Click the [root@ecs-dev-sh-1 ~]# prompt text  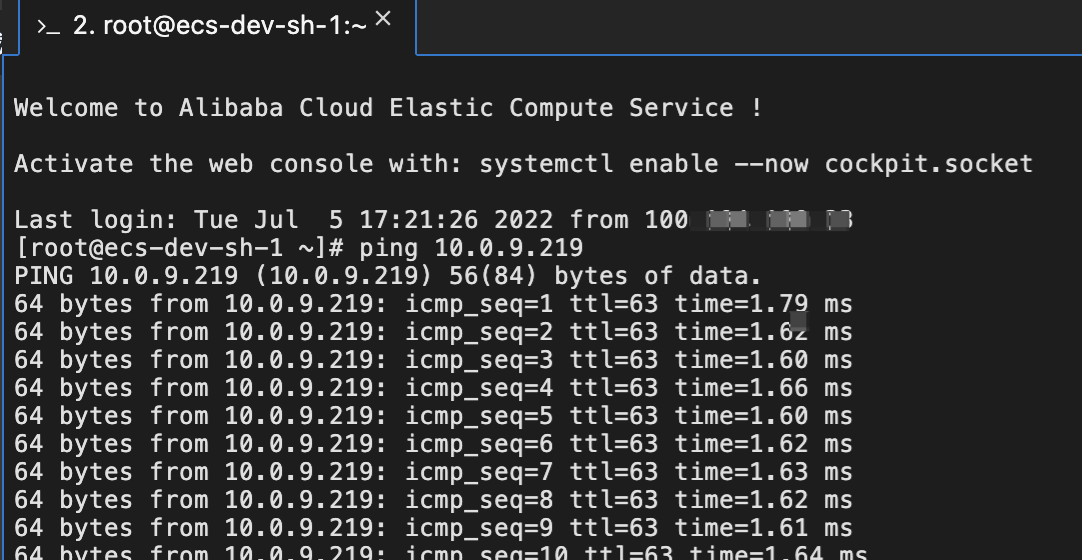(182, 248)
